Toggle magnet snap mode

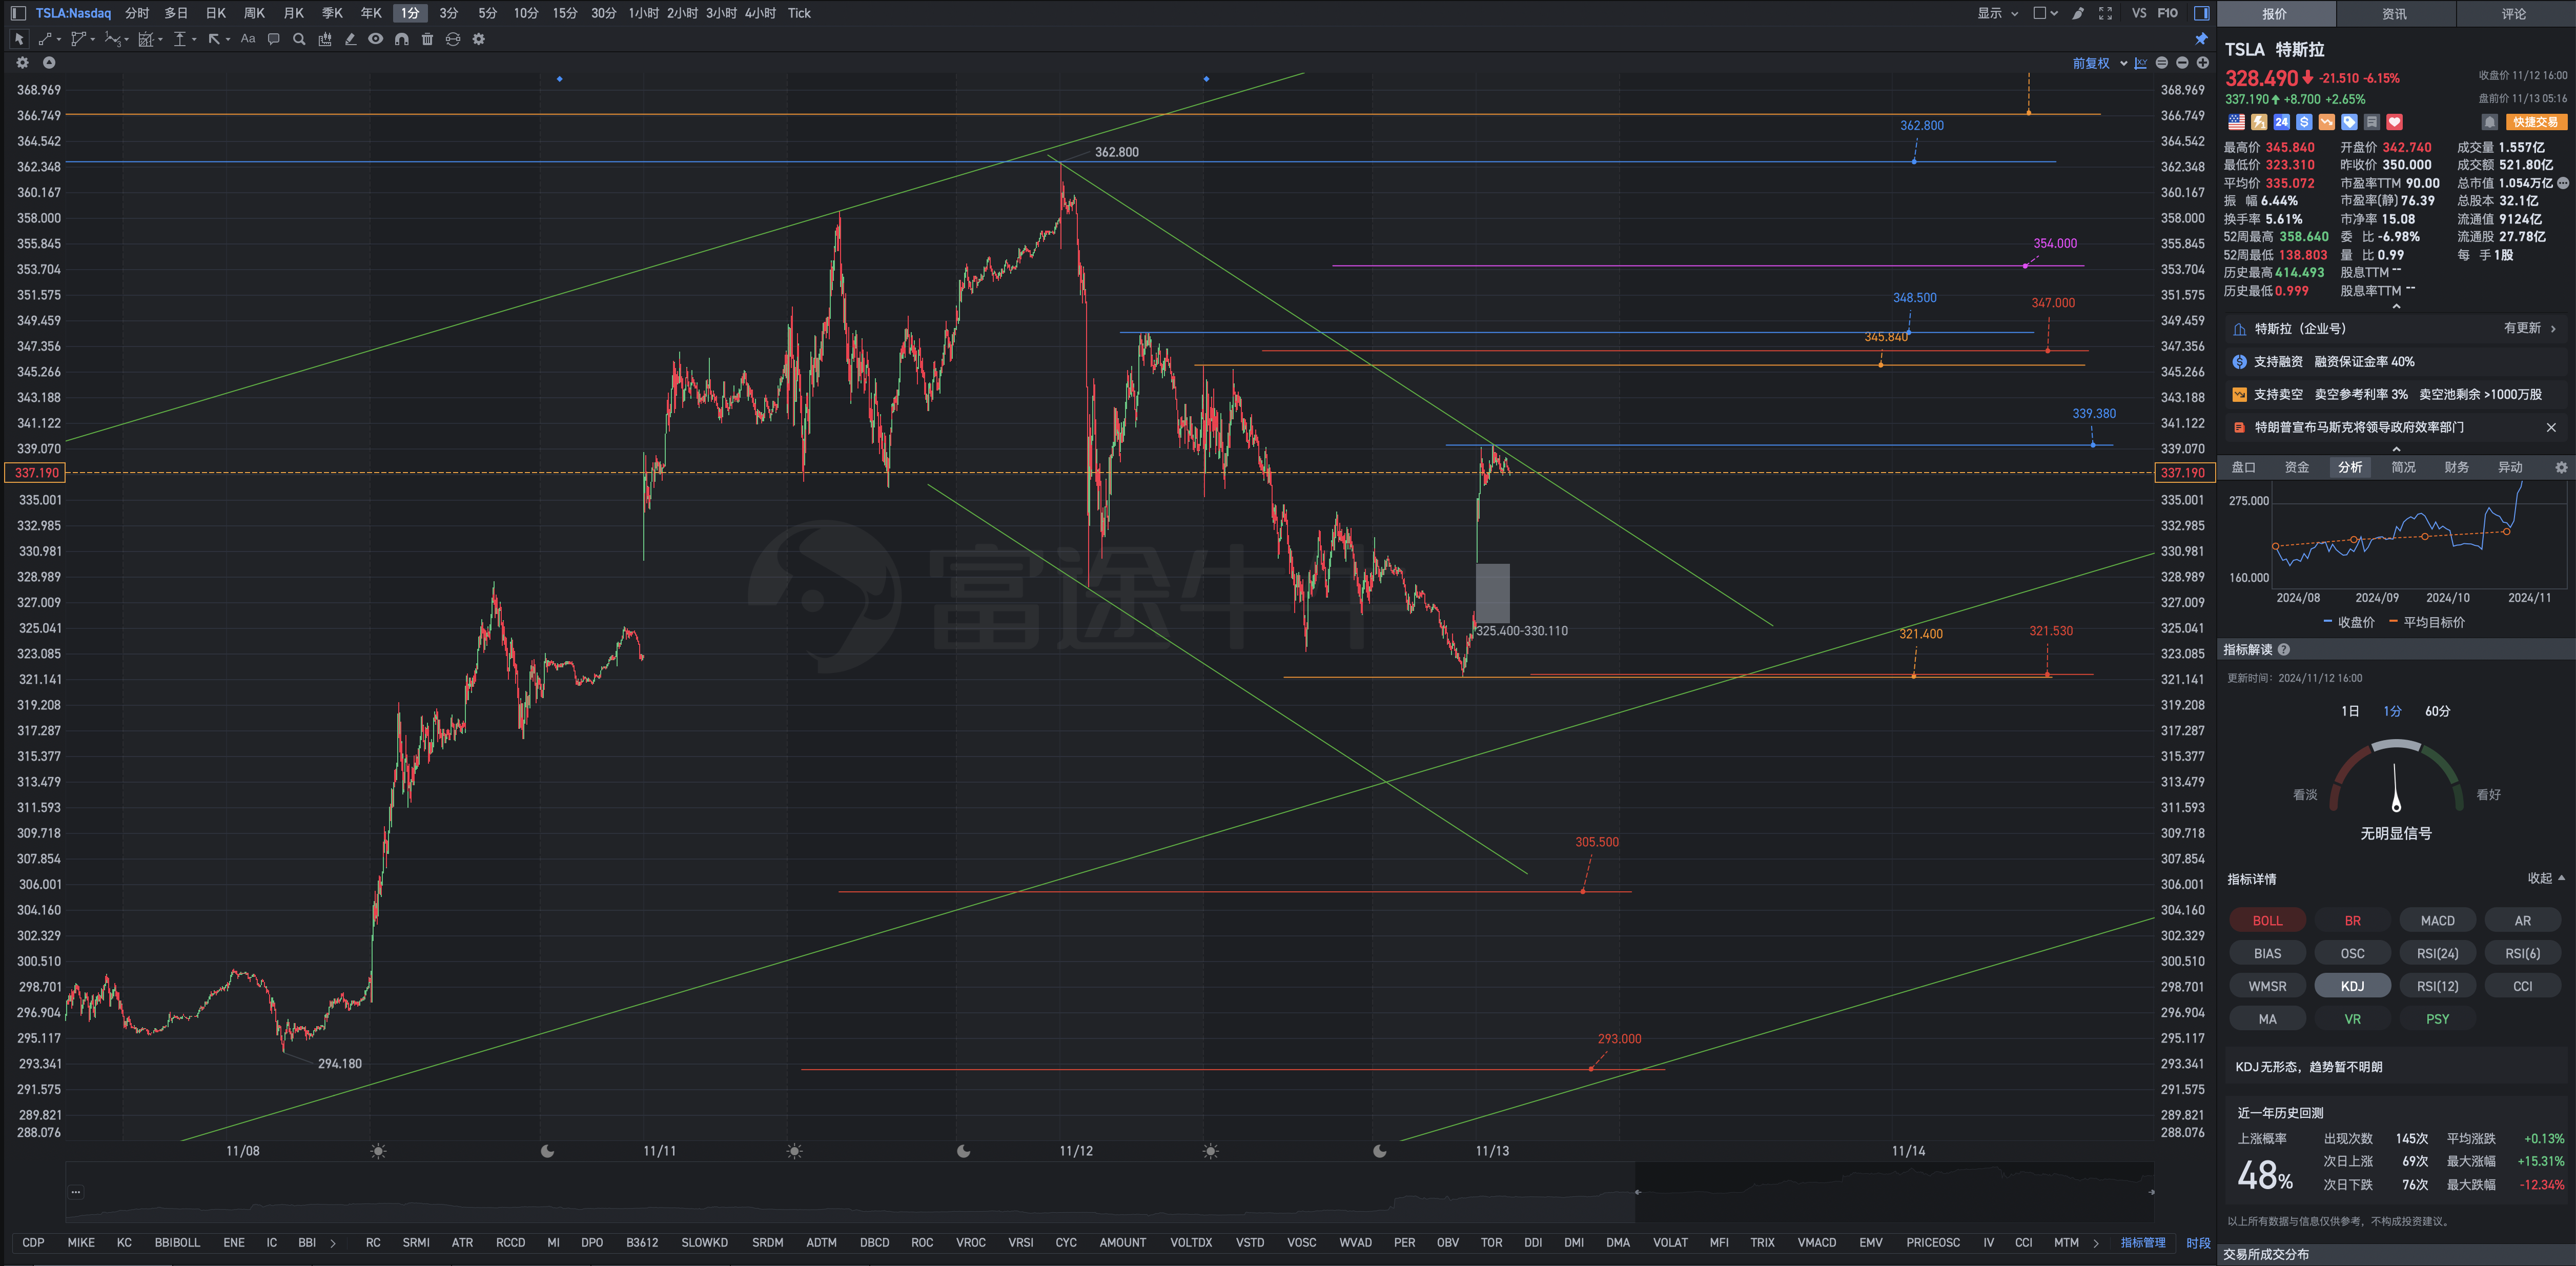402,39
